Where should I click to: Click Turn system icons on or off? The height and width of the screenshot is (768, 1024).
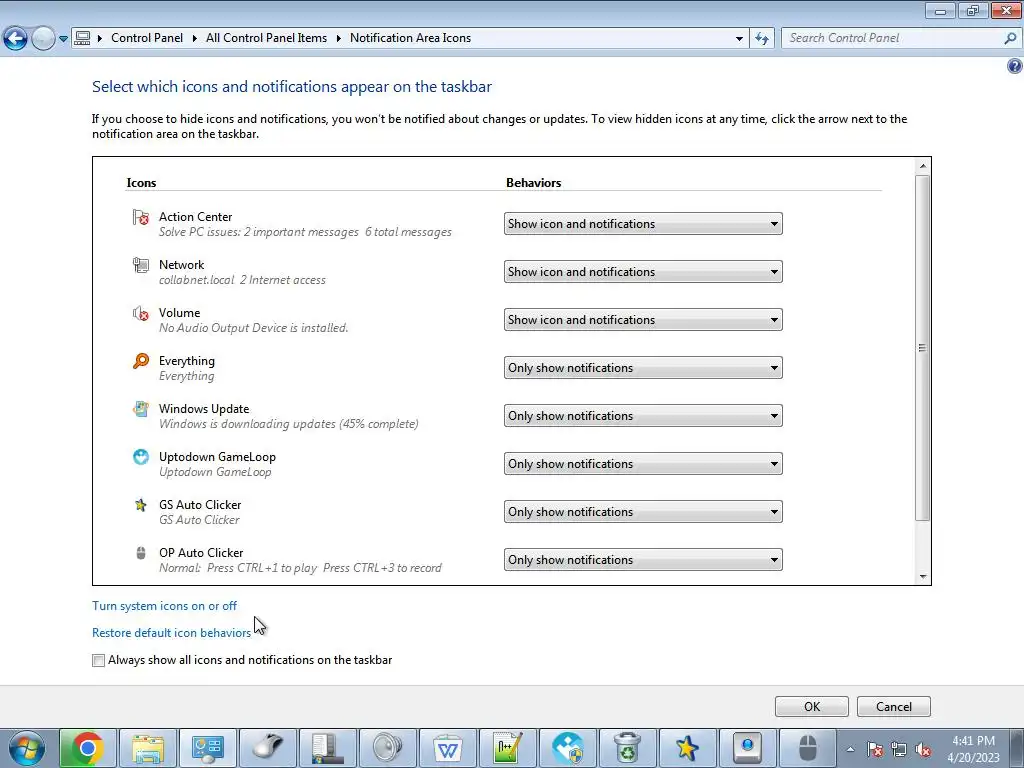click(165, 606)
